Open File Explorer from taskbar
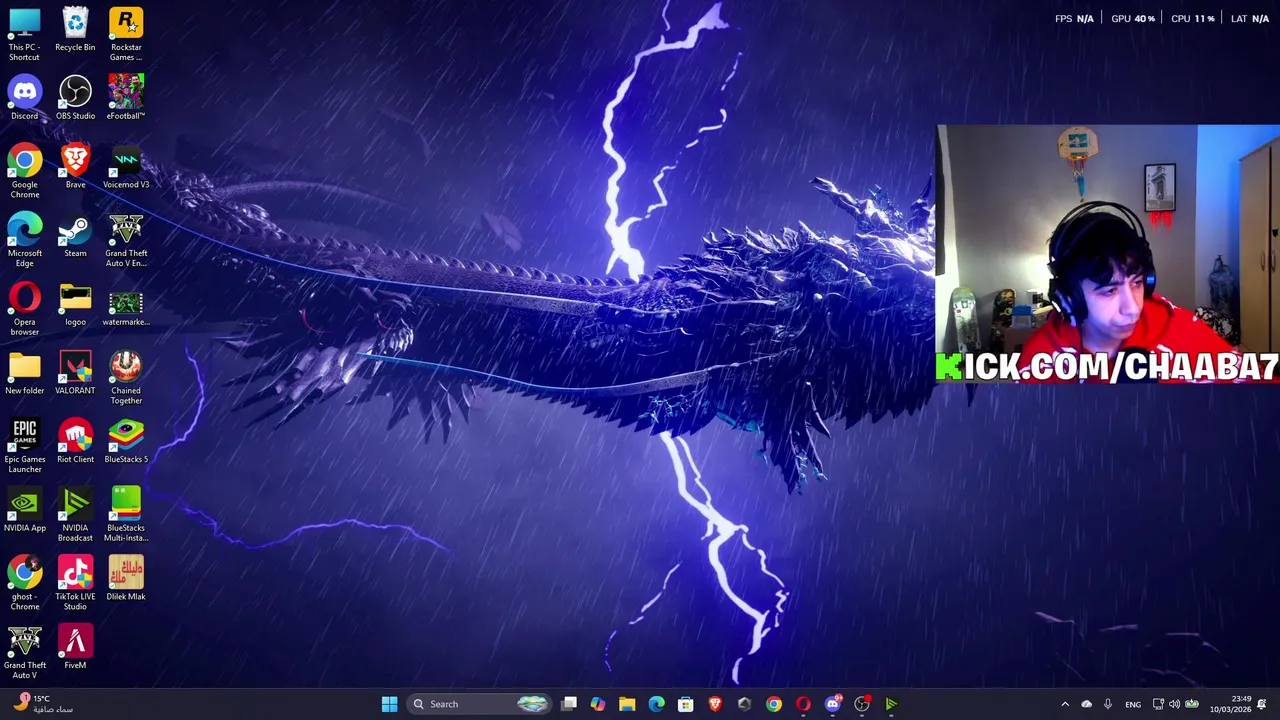This screenshot has height=720, width=1280. pyautogui.click(x=627, y=704)
